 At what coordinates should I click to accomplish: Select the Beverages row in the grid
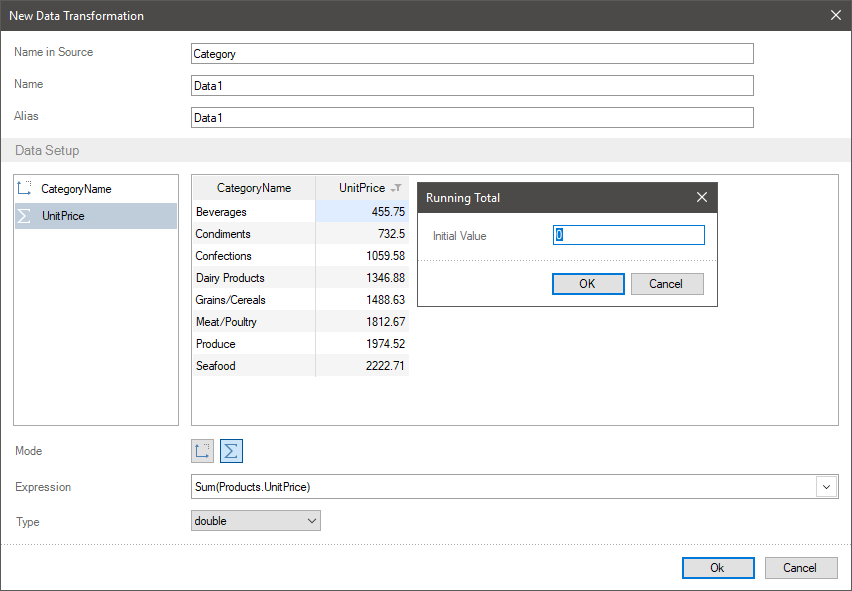click(x=221, y=212)
